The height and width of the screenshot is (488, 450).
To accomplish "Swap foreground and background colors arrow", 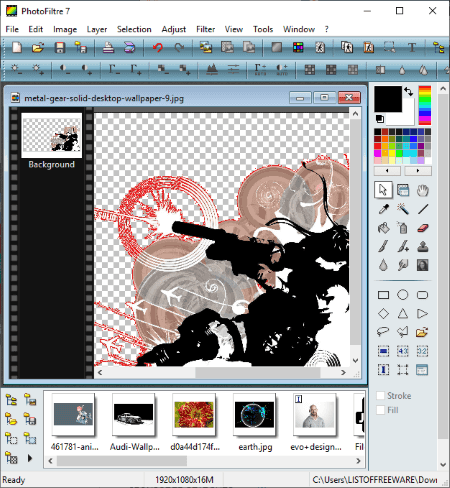I will tap(409, 91).
